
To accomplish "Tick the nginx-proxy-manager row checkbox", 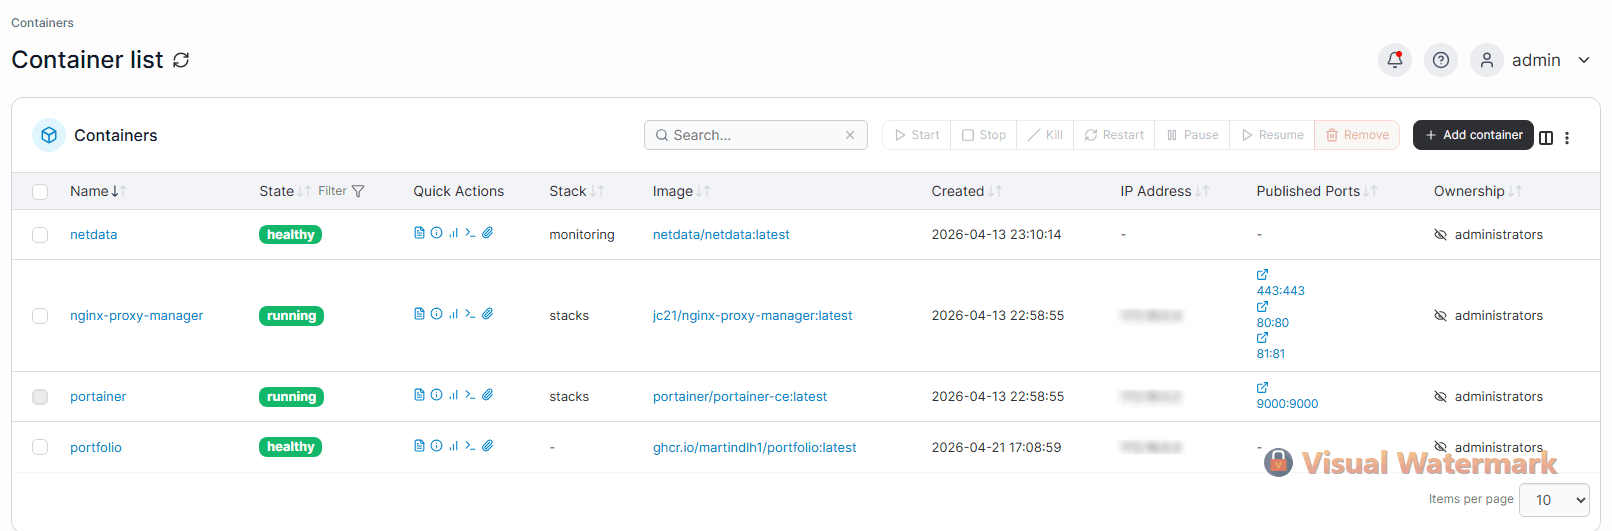I will tap(40, 316).
